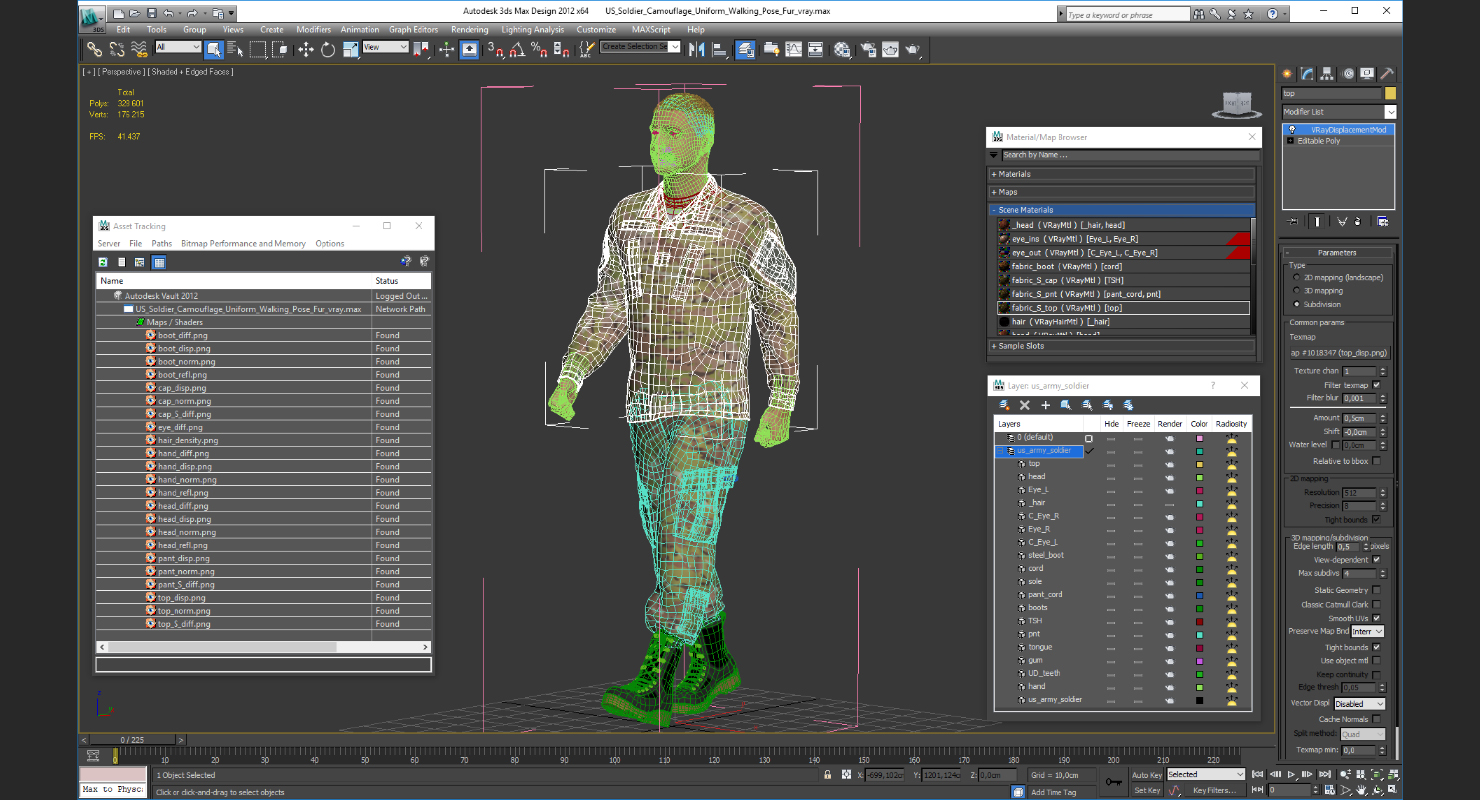Click the object color swatch beside name field
This screenshot has width=1480, height=800.
pyautogui.click(x=1390, y=93)
